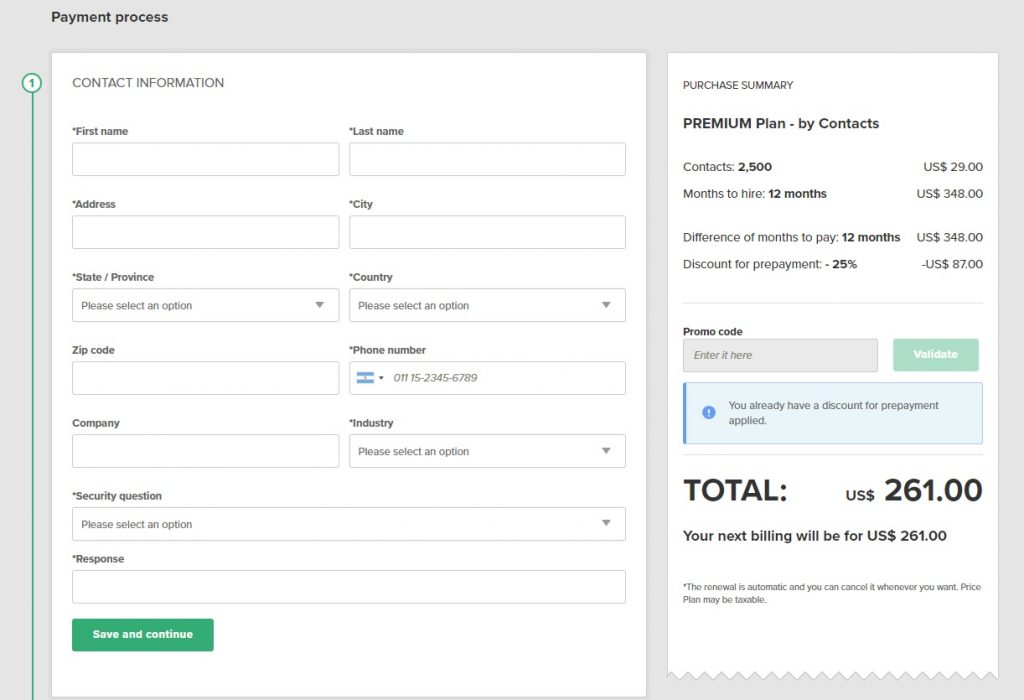
Task: Open the State / Province dropdown
Action: [x=205, y=305]
